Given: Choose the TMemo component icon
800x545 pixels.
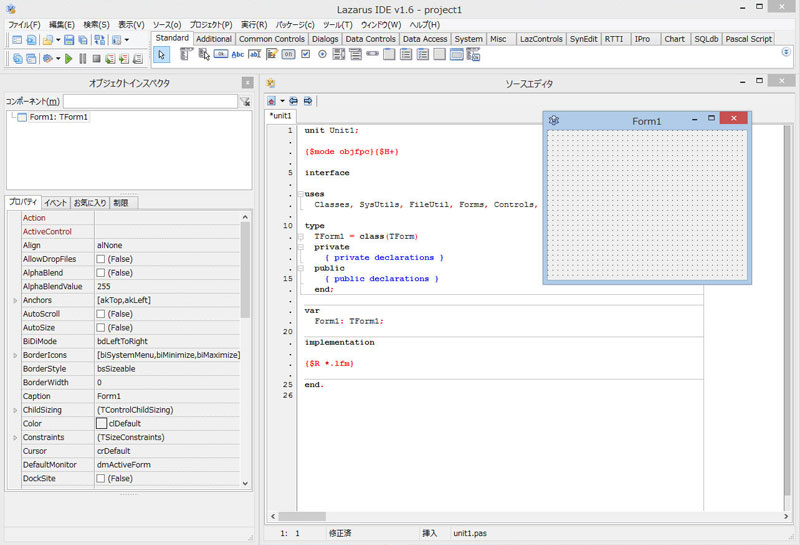Looking at the screenshot, I should click(x=271, y=54).
